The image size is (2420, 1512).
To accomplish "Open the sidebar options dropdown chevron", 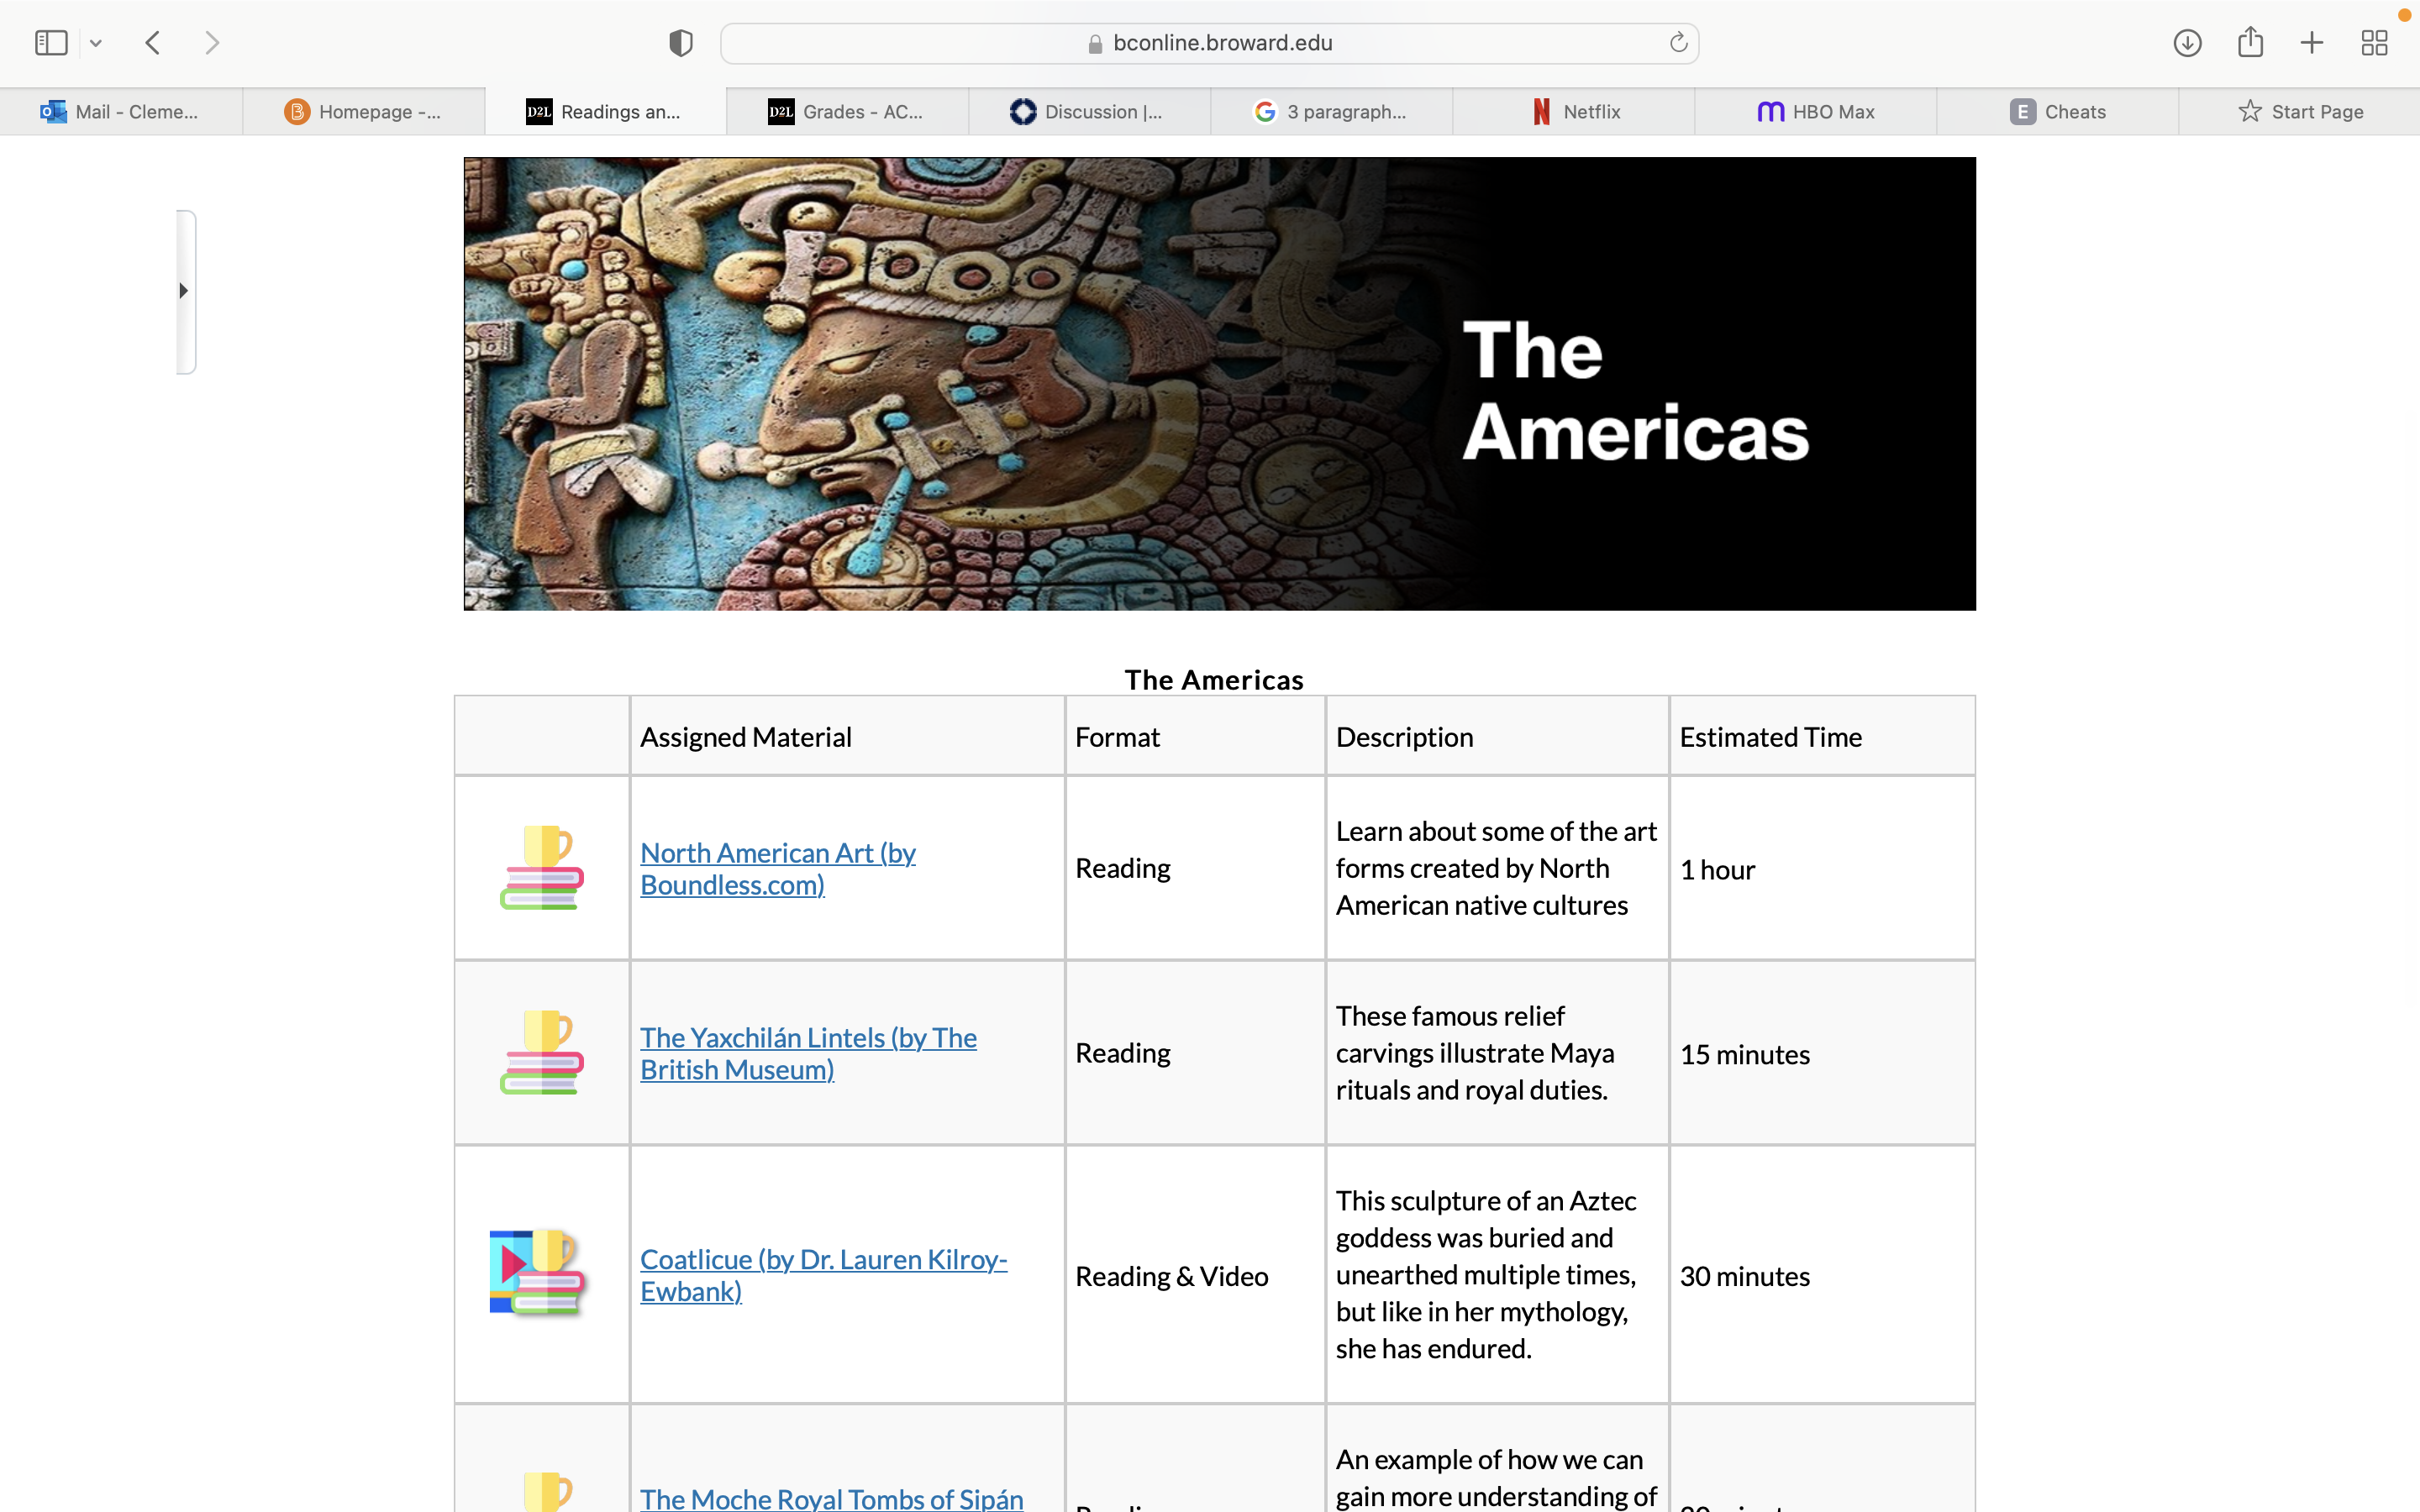I will pos(96,43).
